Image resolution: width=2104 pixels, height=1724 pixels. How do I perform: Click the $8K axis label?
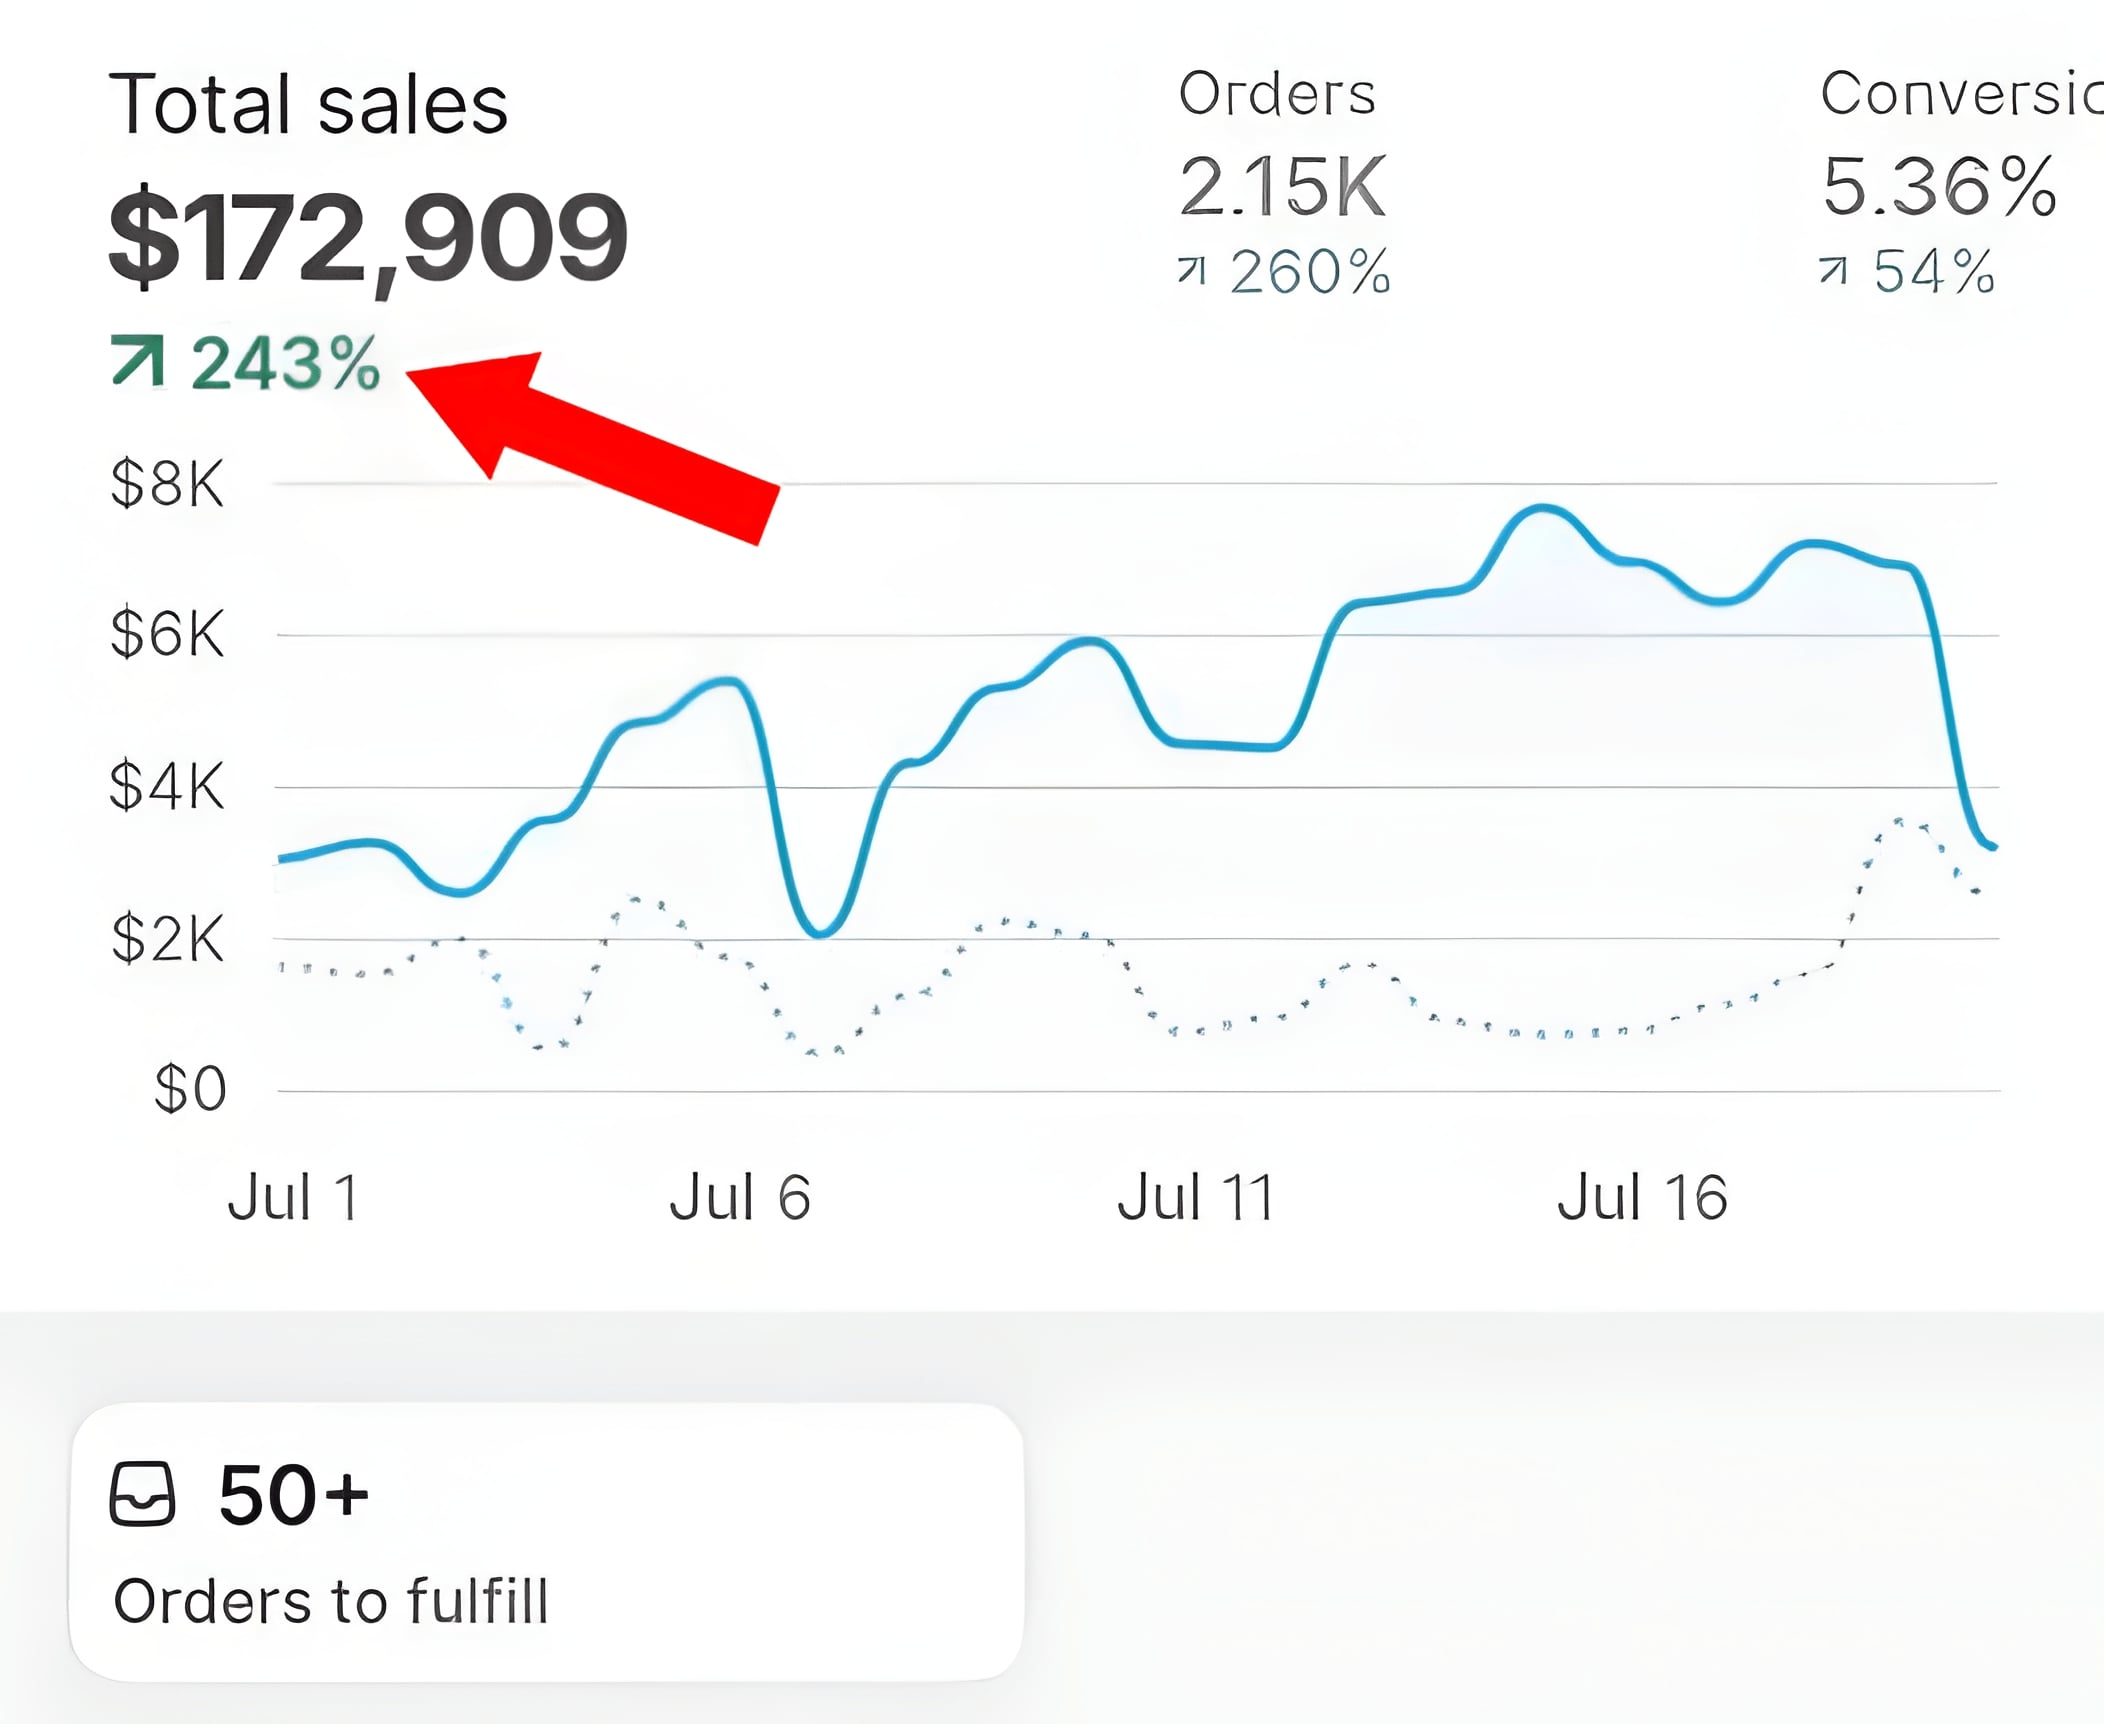[x=167, y=484]
